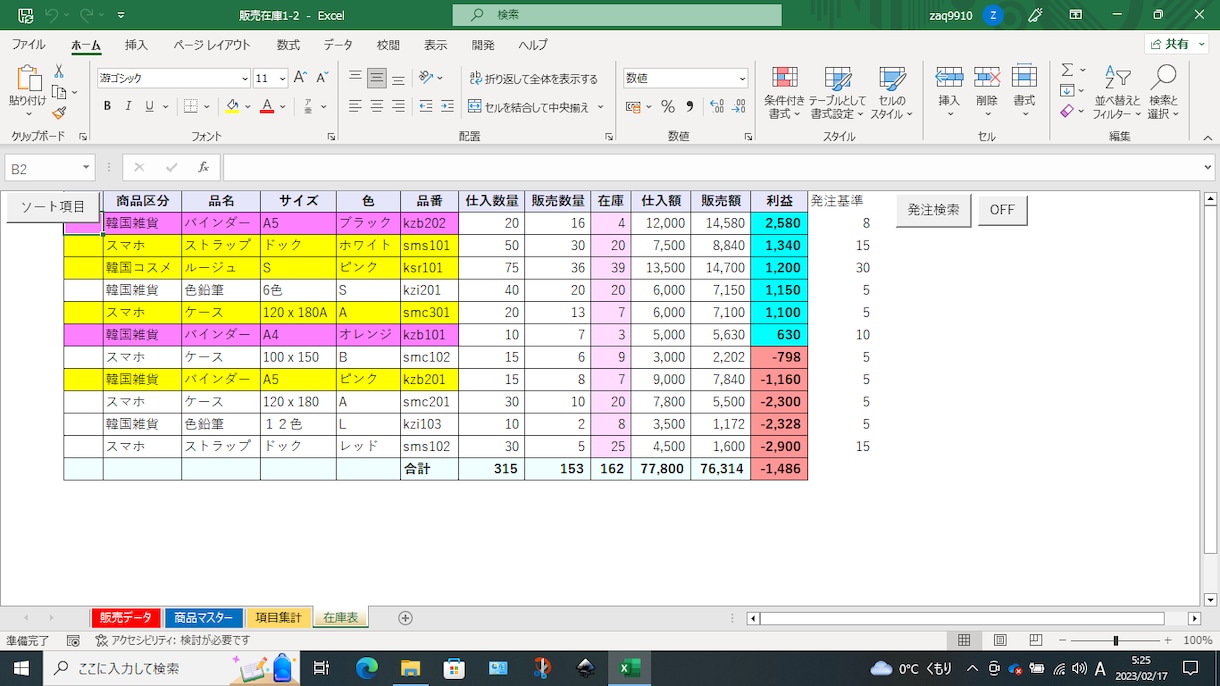Viewport: 1220px width, 686px height.
Task: Switch to the データ (Data) ribbon tab
Action: click(338, 45)
